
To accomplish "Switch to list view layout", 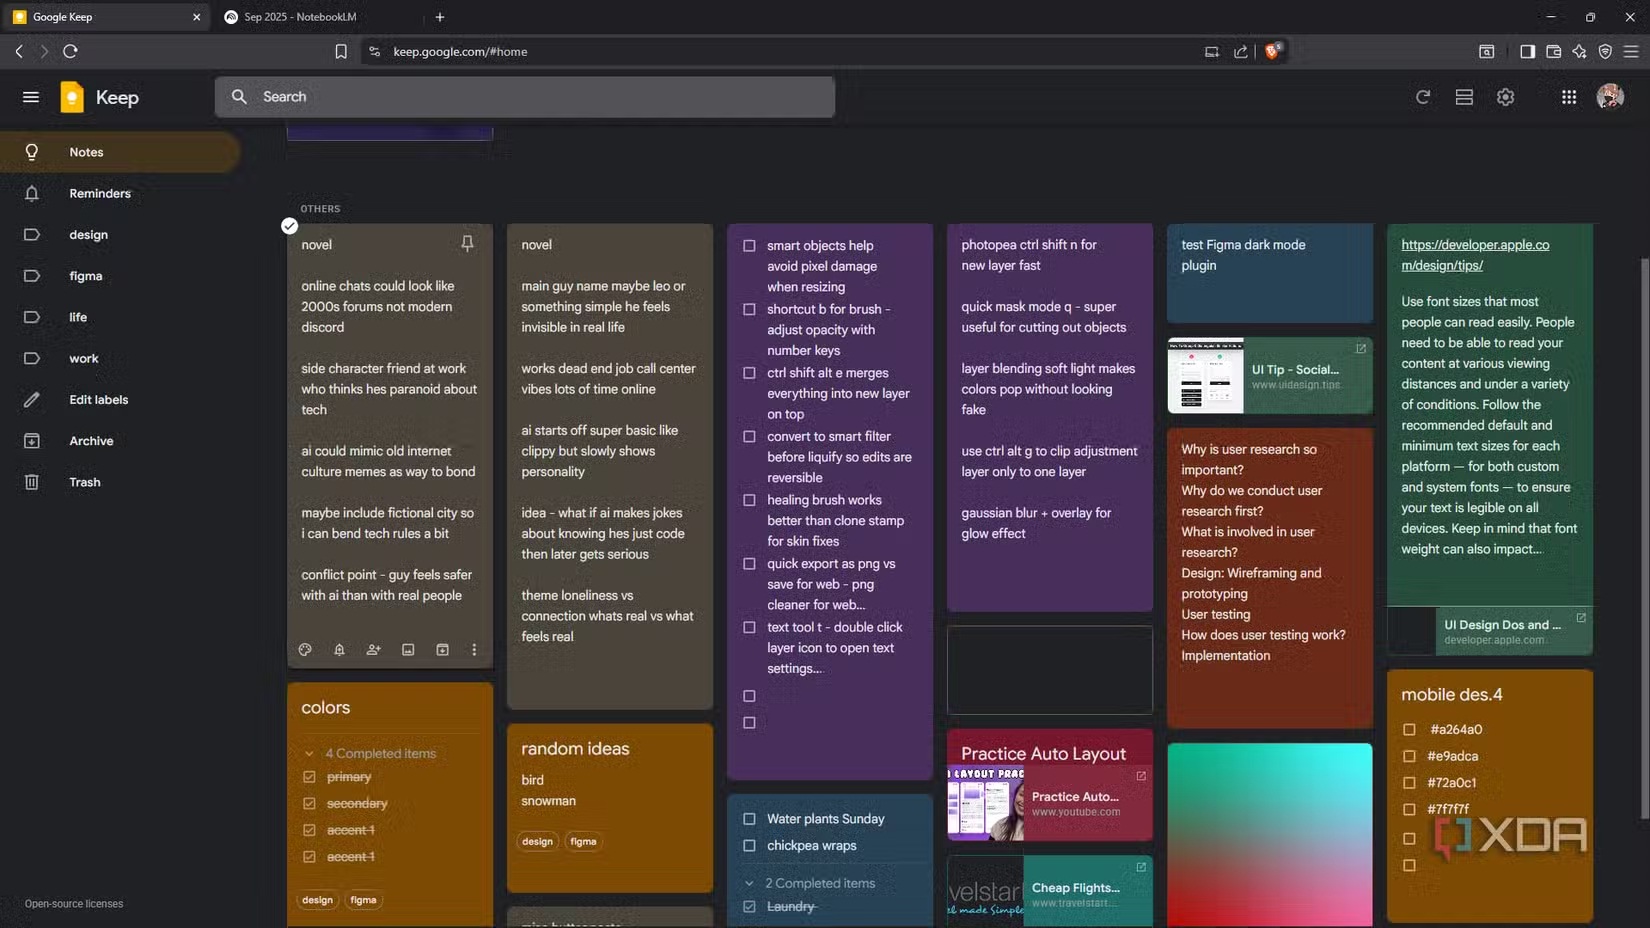I will pos(1464,97).
